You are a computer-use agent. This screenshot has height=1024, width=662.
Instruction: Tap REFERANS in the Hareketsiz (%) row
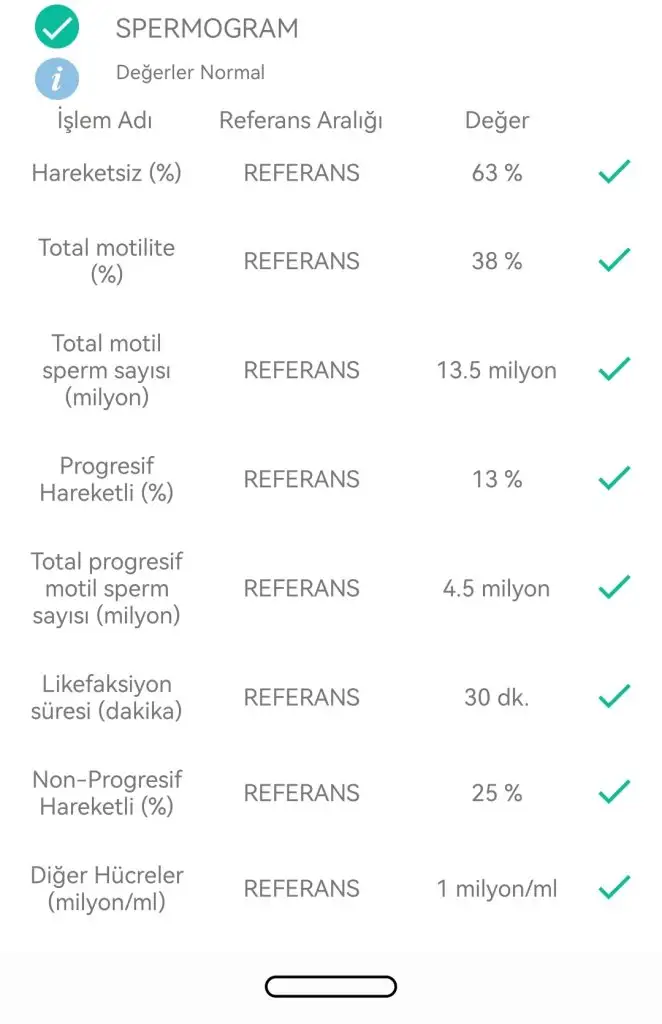302,173
